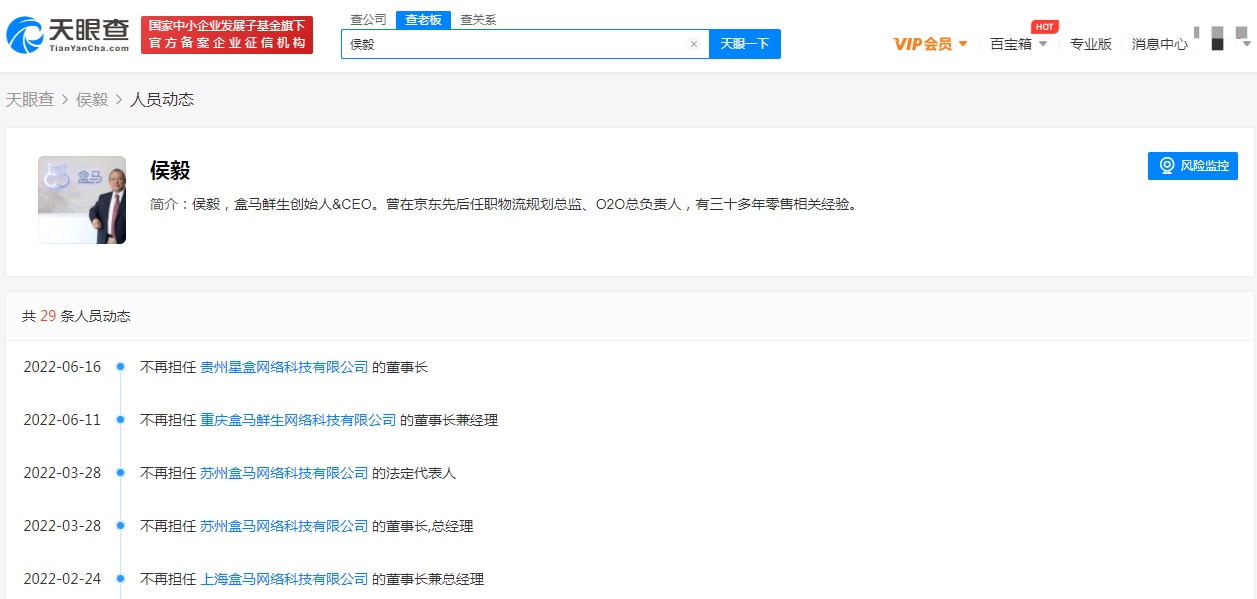
Task: Click the TianYanCha logo
Action: (68, 35)
